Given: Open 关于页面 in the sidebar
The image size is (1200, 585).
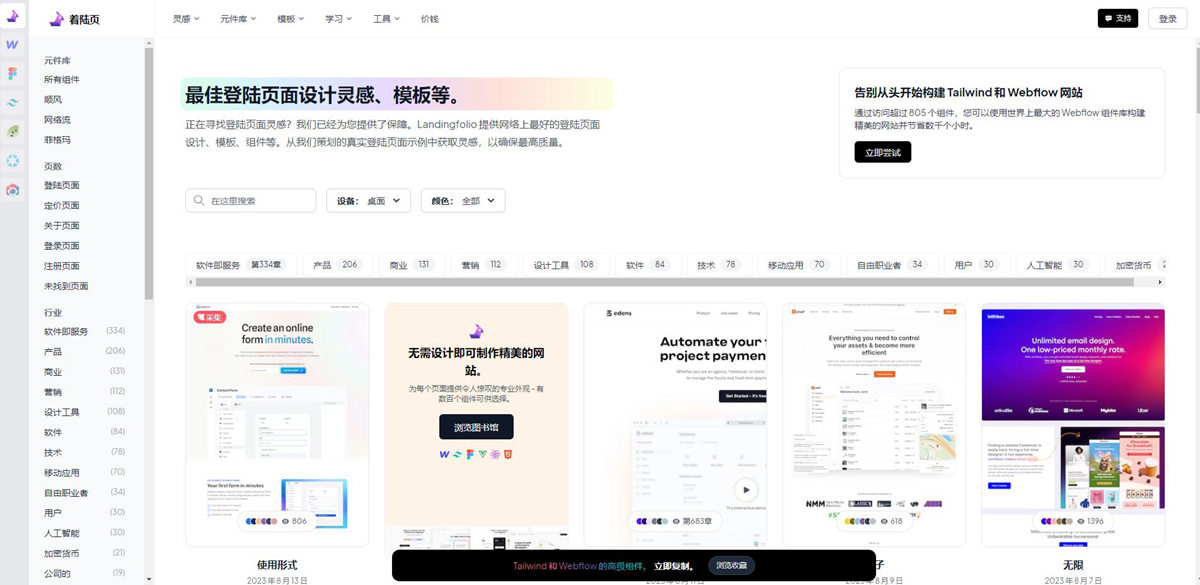Looking at the screenshot, I should coord(62,226).
